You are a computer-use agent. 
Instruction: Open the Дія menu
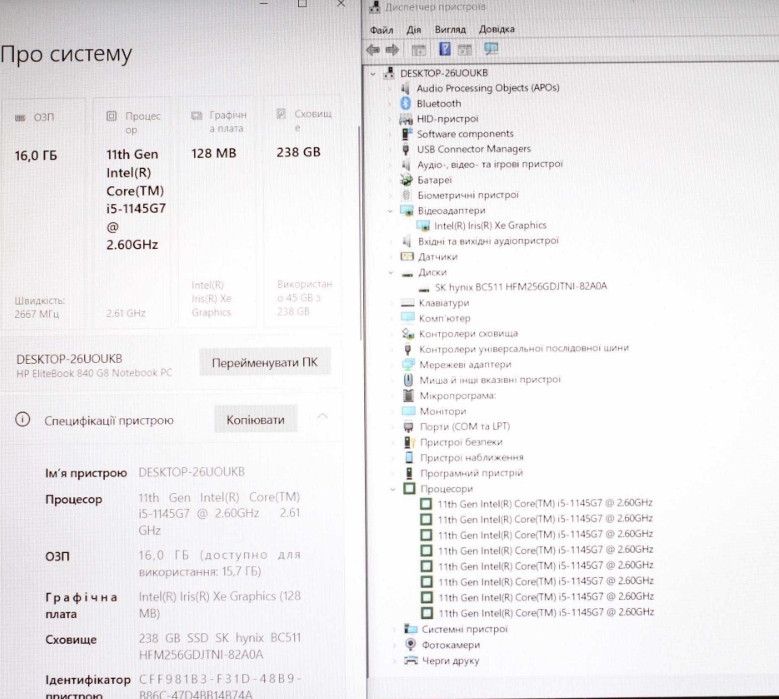click(414, 30)
